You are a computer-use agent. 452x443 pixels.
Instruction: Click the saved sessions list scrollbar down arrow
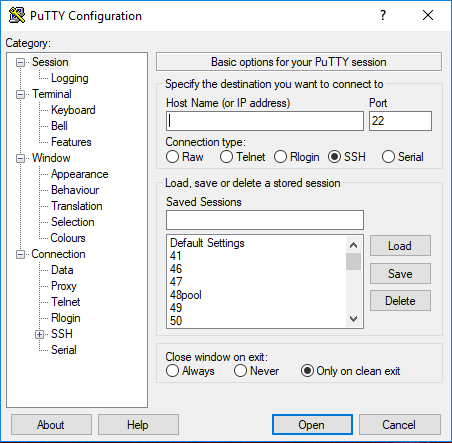pos(354,319)
